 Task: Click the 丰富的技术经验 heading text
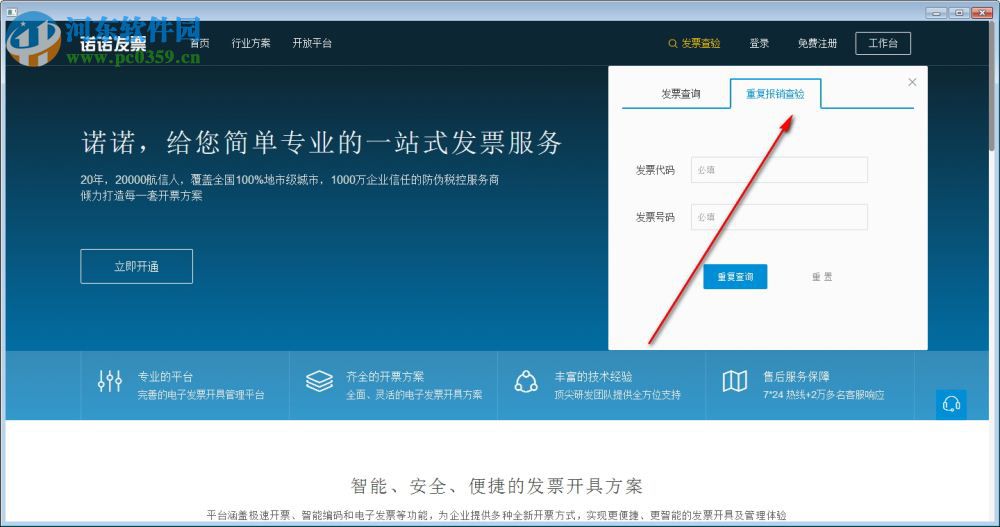tap(593, 376)
